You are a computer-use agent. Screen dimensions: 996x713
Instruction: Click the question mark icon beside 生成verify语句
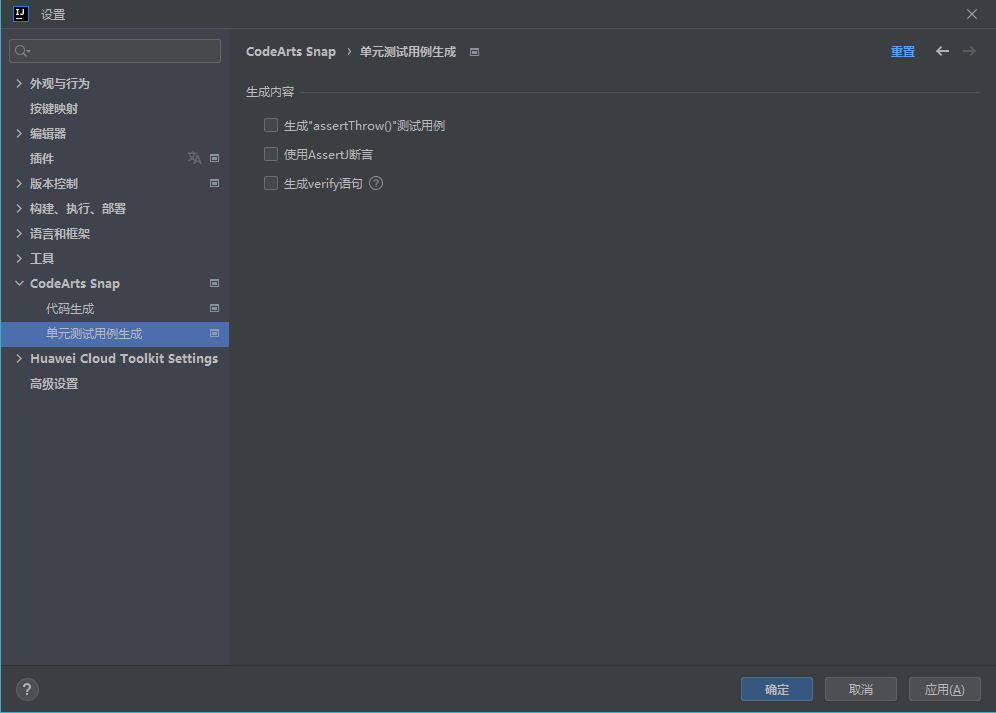[x=375, y=183]
